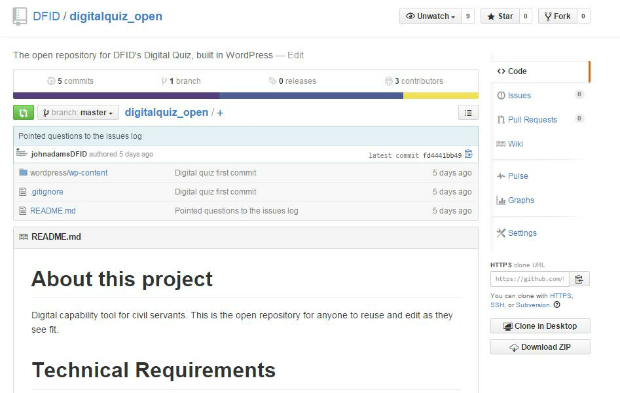Open the repository Settings
This screenshot has width=620, height=393.
click(x=522, y=233)
